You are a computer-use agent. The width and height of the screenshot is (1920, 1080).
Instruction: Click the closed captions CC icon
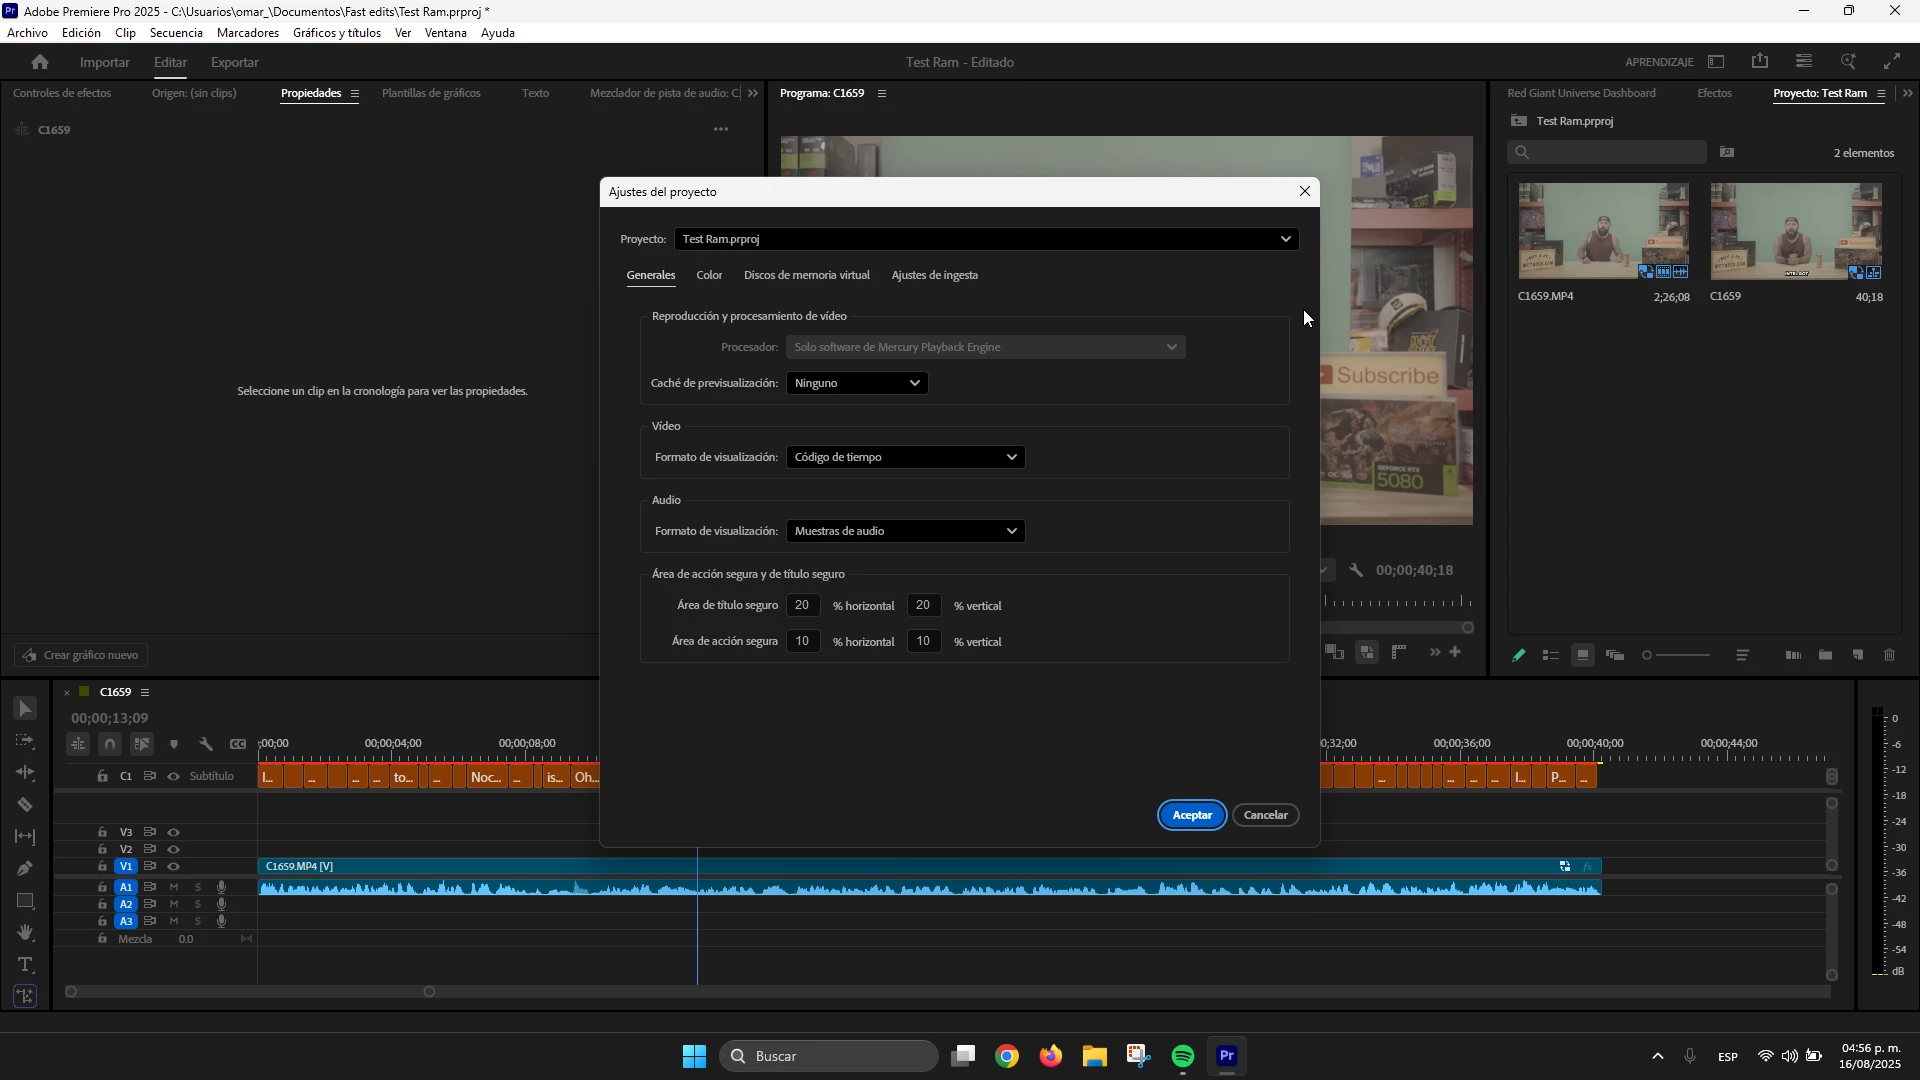[238, 744]
